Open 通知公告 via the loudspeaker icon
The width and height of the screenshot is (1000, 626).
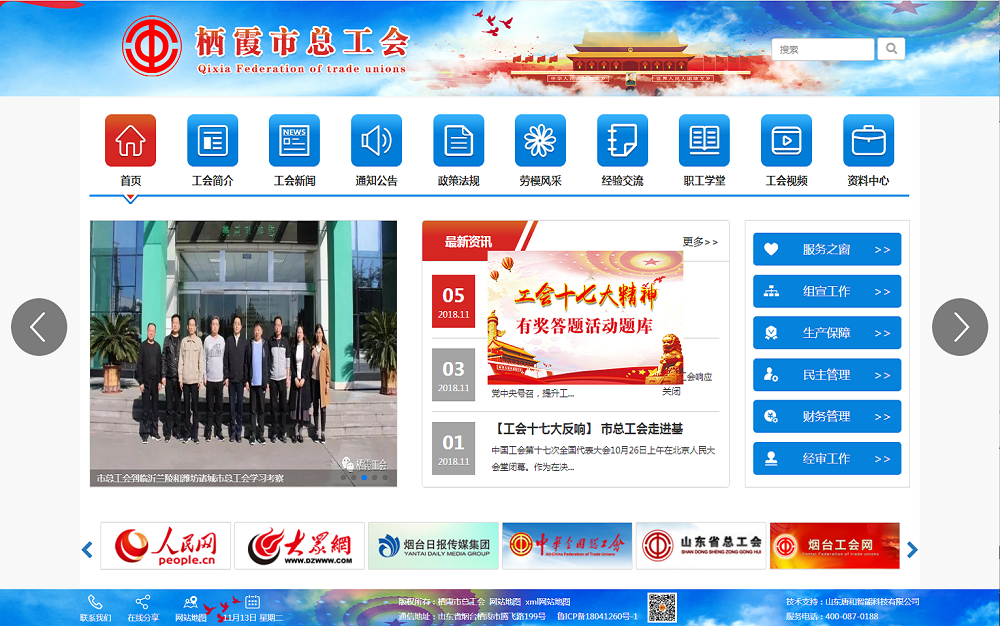(376, 140)
